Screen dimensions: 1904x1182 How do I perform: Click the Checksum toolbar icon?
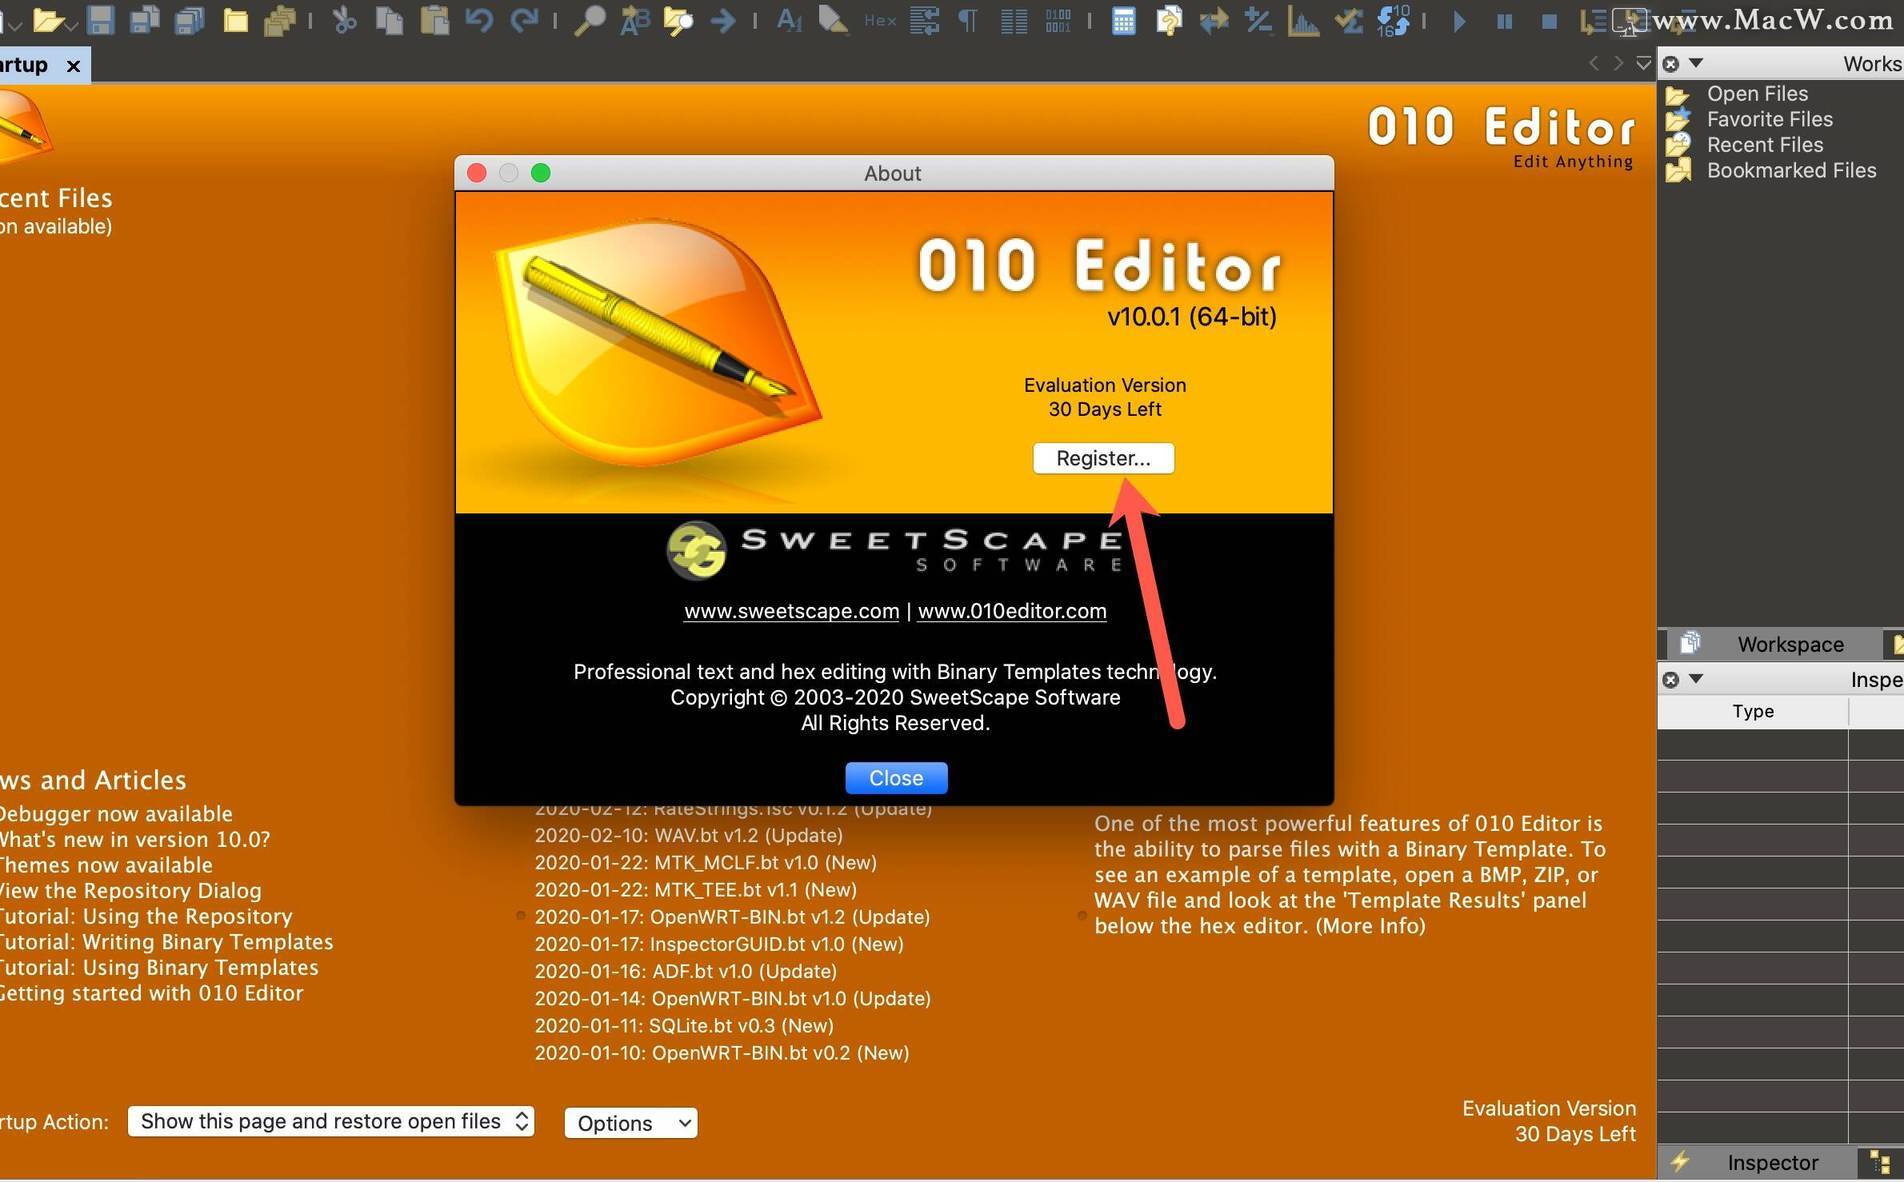tap(1348, 20)
